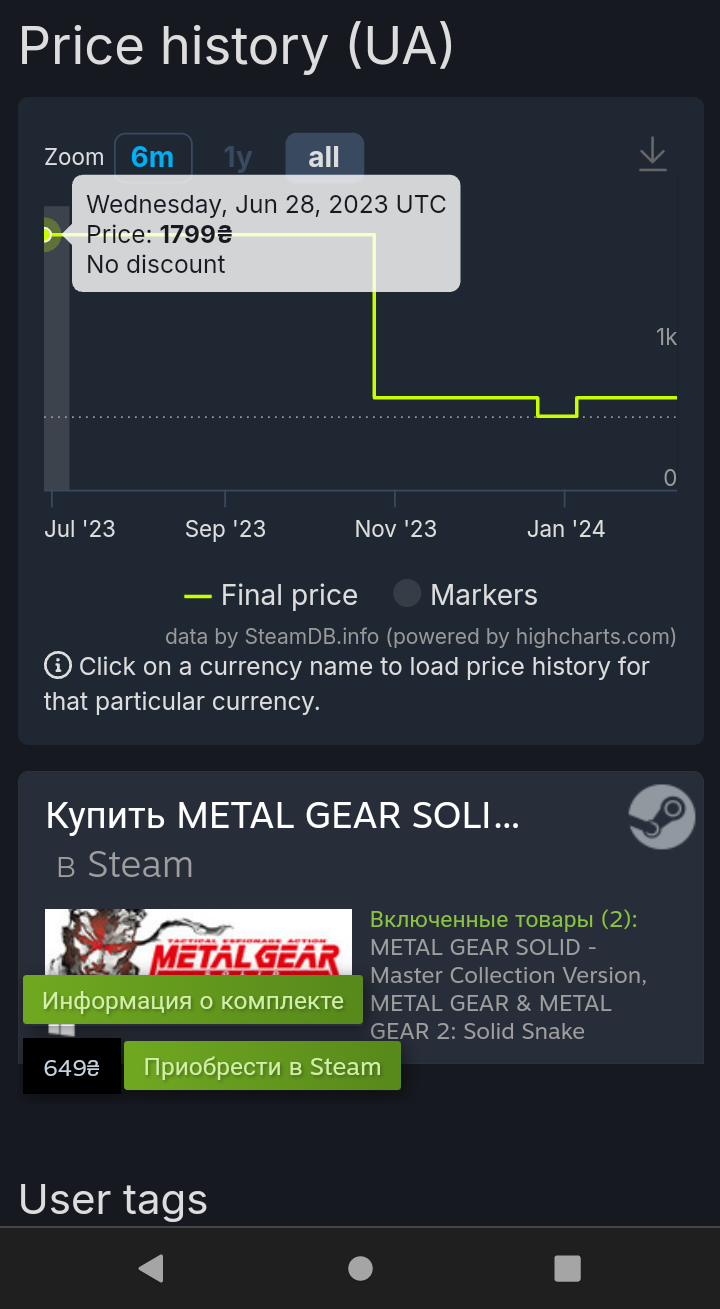Tap the Android recent apps square
Viewport: 720px width, 1309px height.
(x=567, y=1268)
